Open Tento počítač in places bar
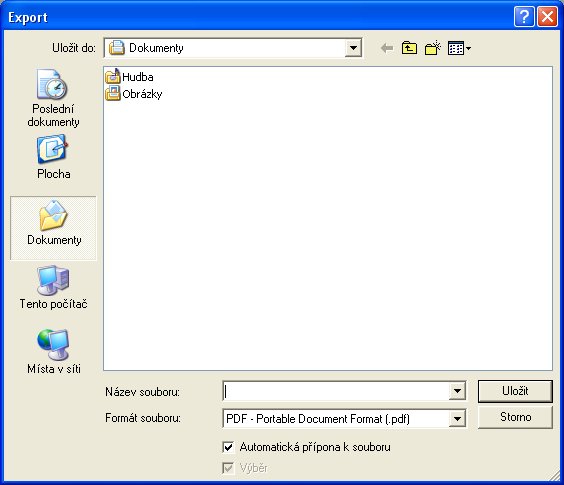 pos(53,287)
